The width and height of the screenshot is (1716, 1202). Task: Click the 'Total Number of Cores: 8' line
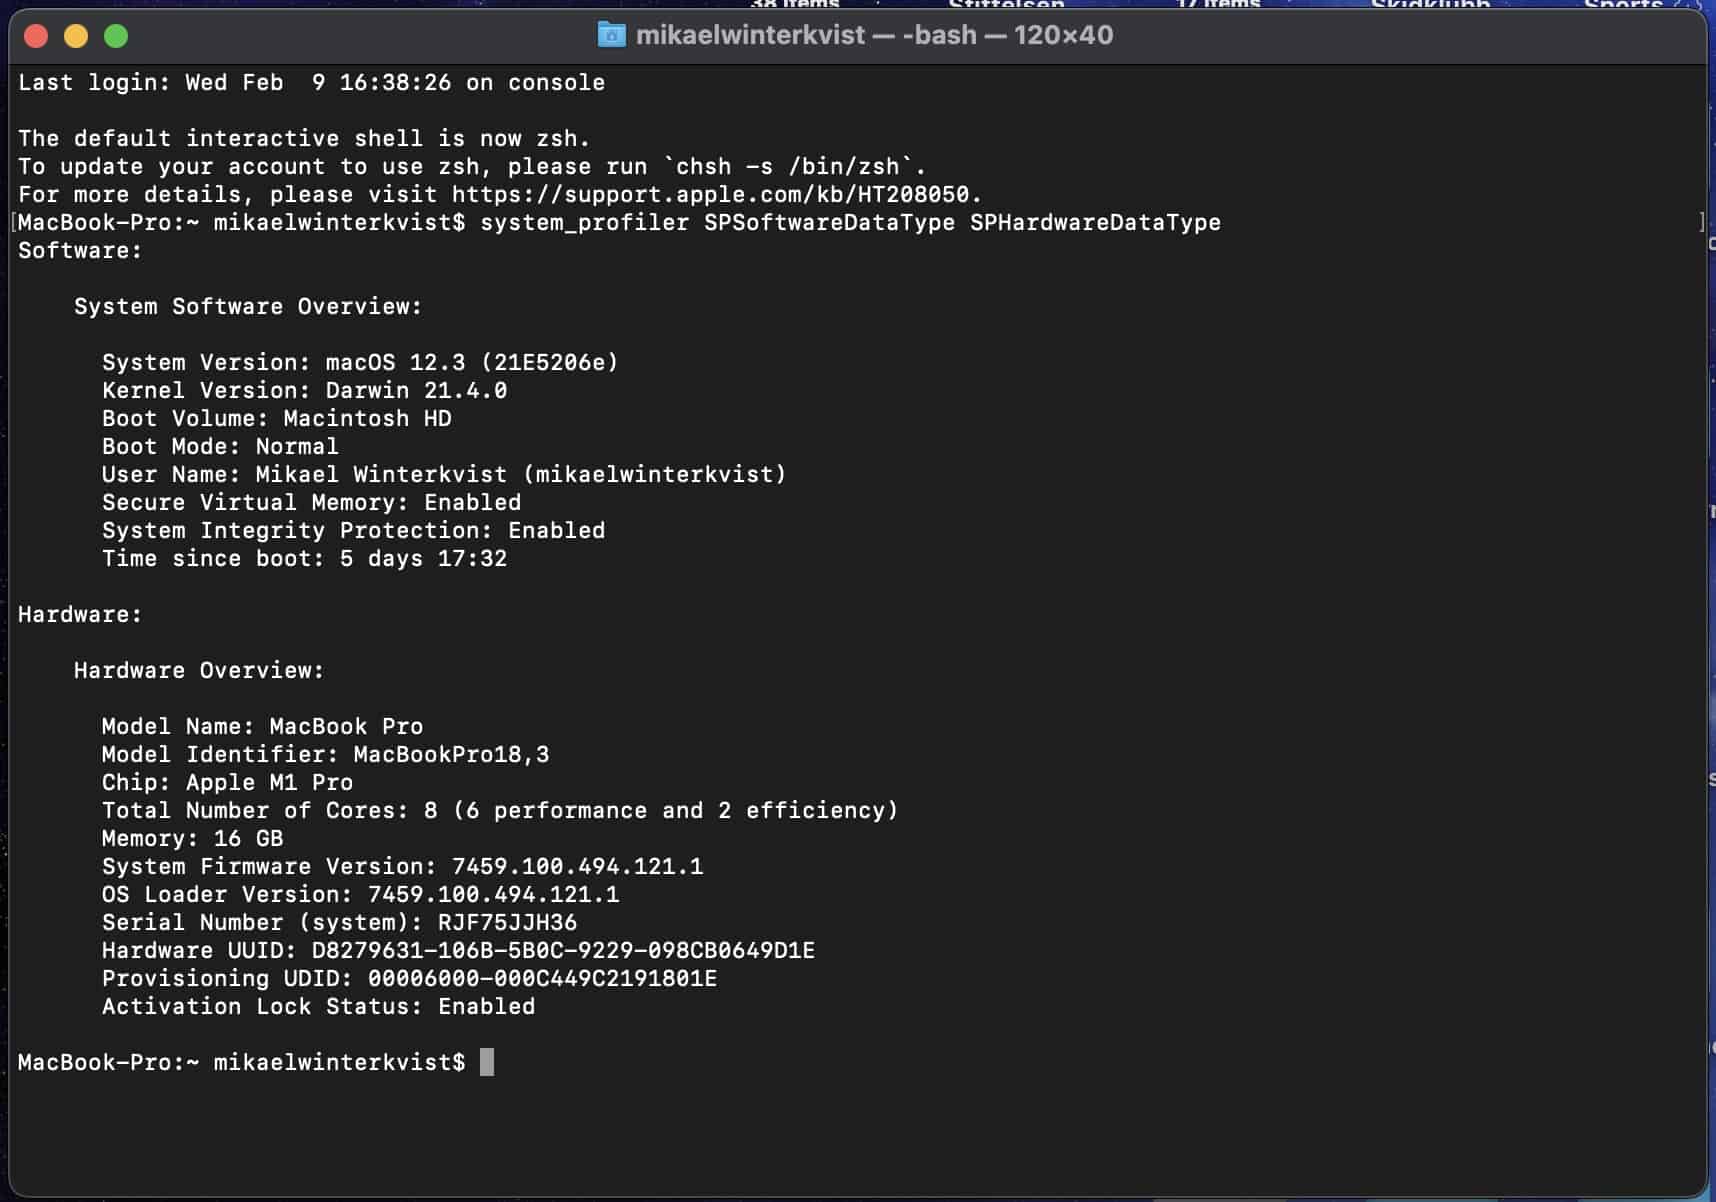coord(500,811)
